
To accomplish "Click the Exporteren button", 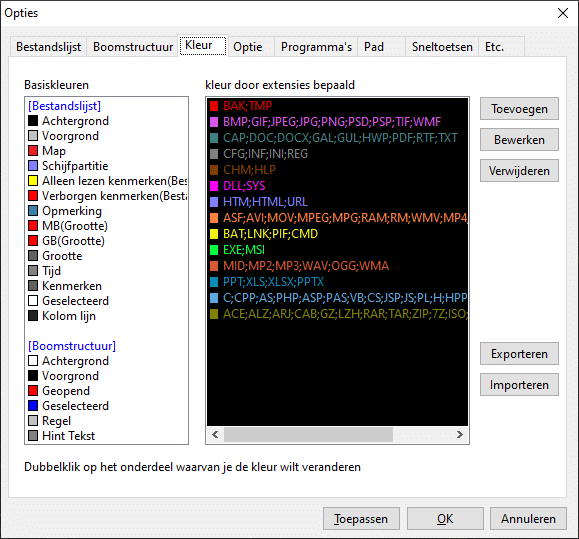I will pos(519,354).
